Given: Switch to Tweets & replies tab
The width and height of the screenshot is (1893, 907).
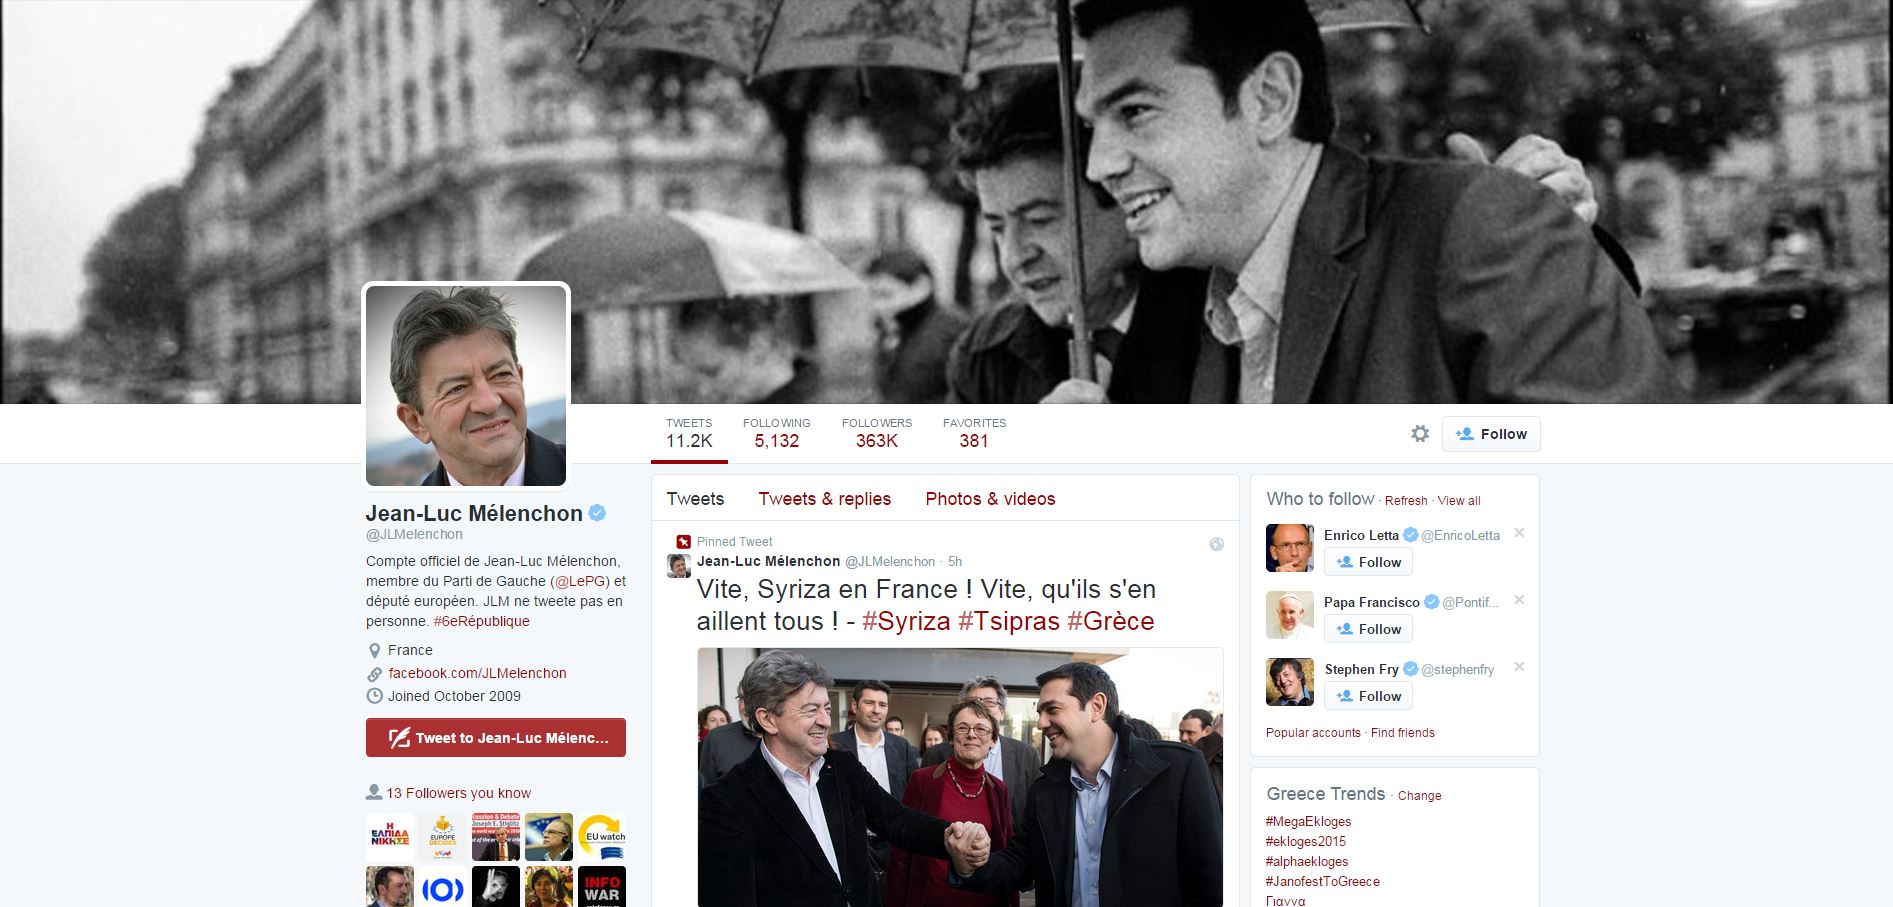Looking at the screenshot, I should click(x=824, y=499).
